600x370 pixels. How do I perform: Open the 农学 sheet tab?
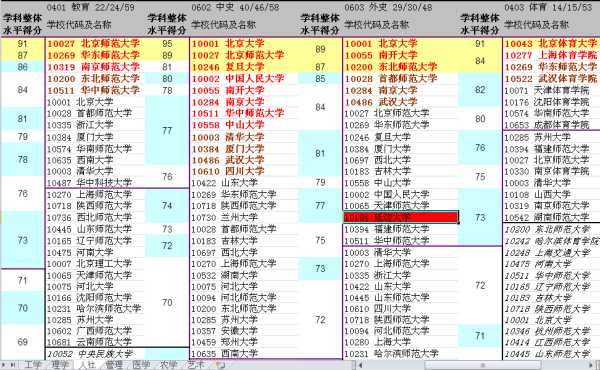169,365
